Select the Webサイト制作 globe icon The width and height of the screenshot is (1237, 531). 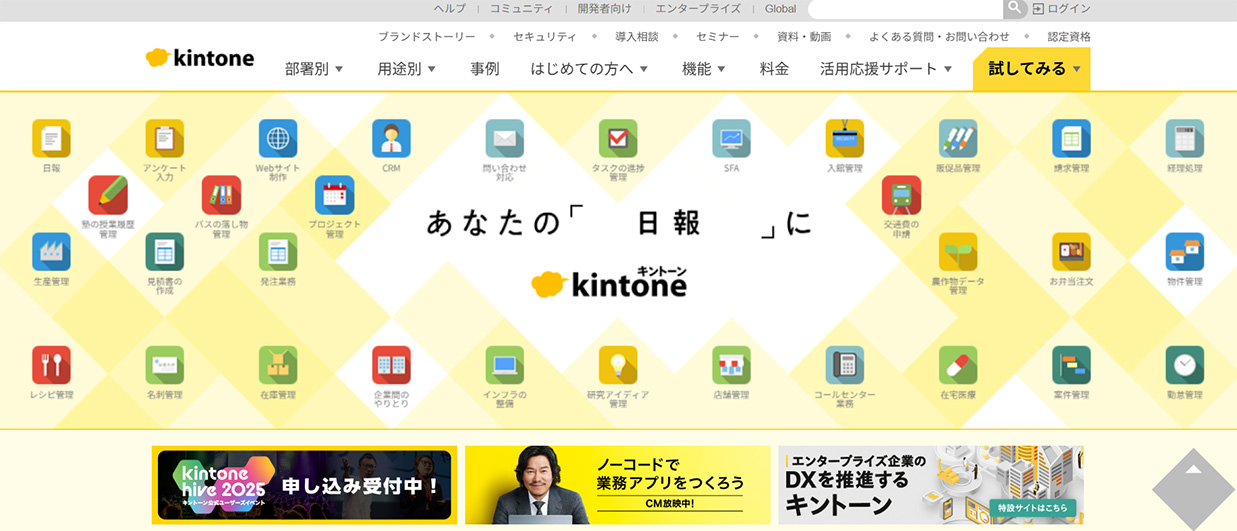(x=278, y=138)
